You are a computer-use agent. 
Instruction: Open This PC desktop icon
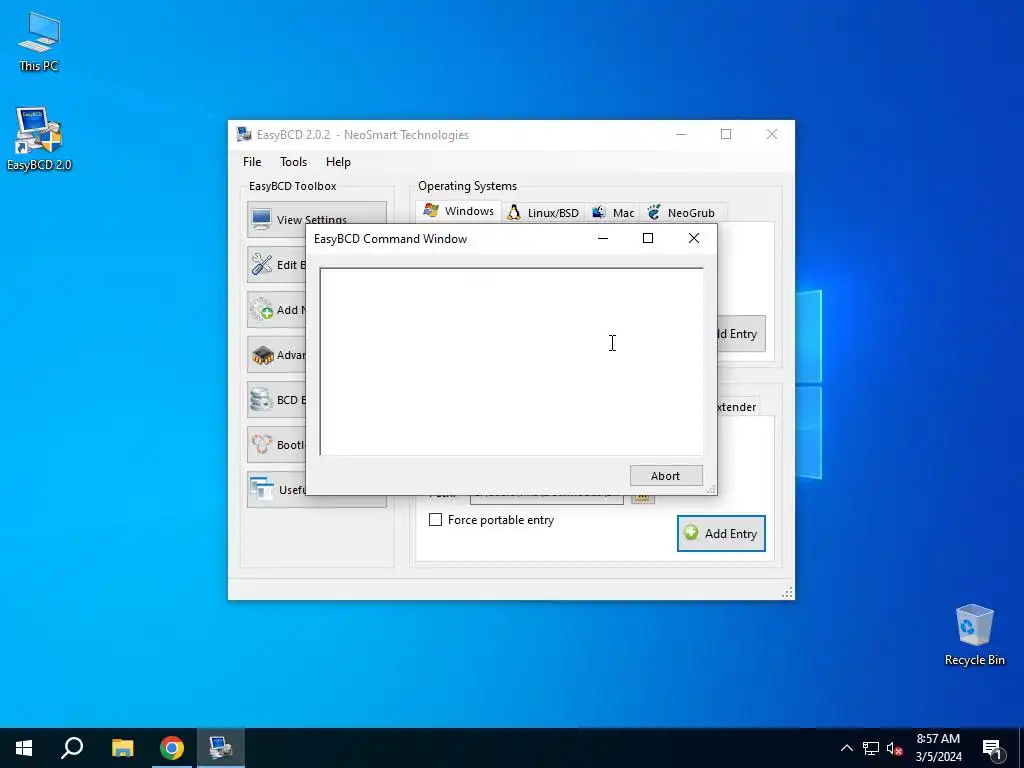(x=39, y=42)
